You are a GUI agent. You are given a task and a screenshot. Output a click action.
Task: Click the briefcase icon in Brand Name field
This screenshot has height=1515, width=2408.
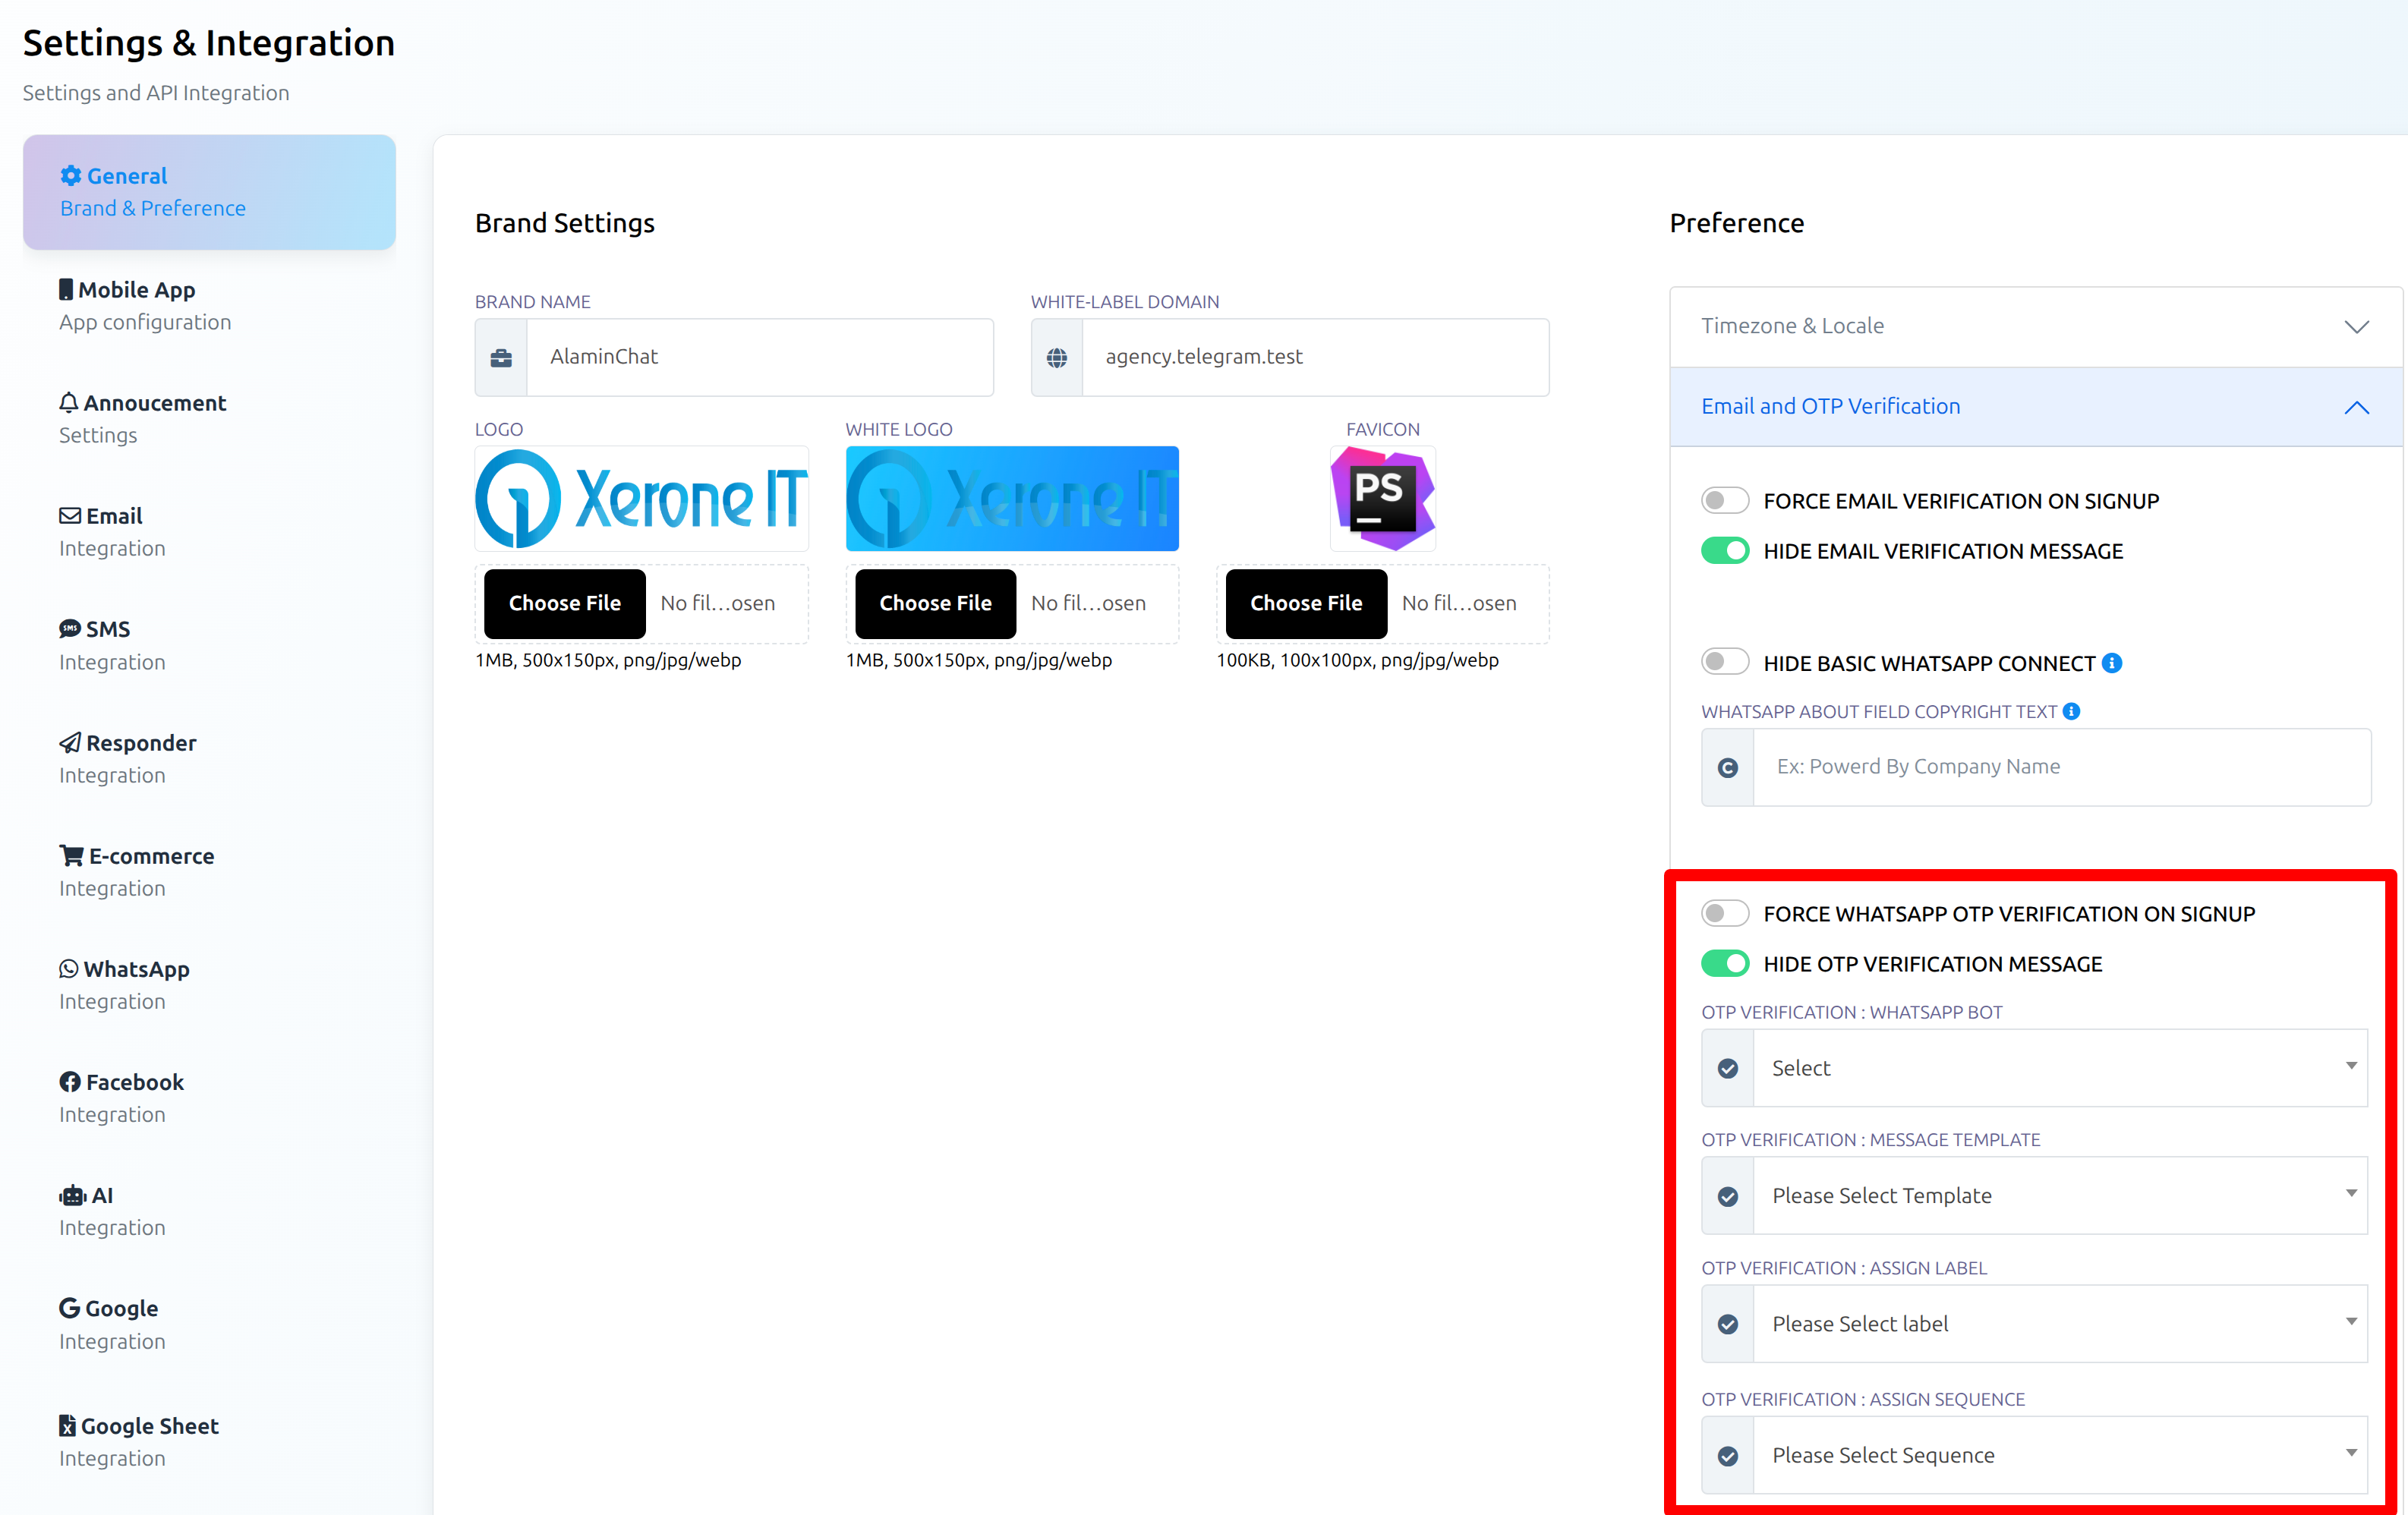coord(501,357)
